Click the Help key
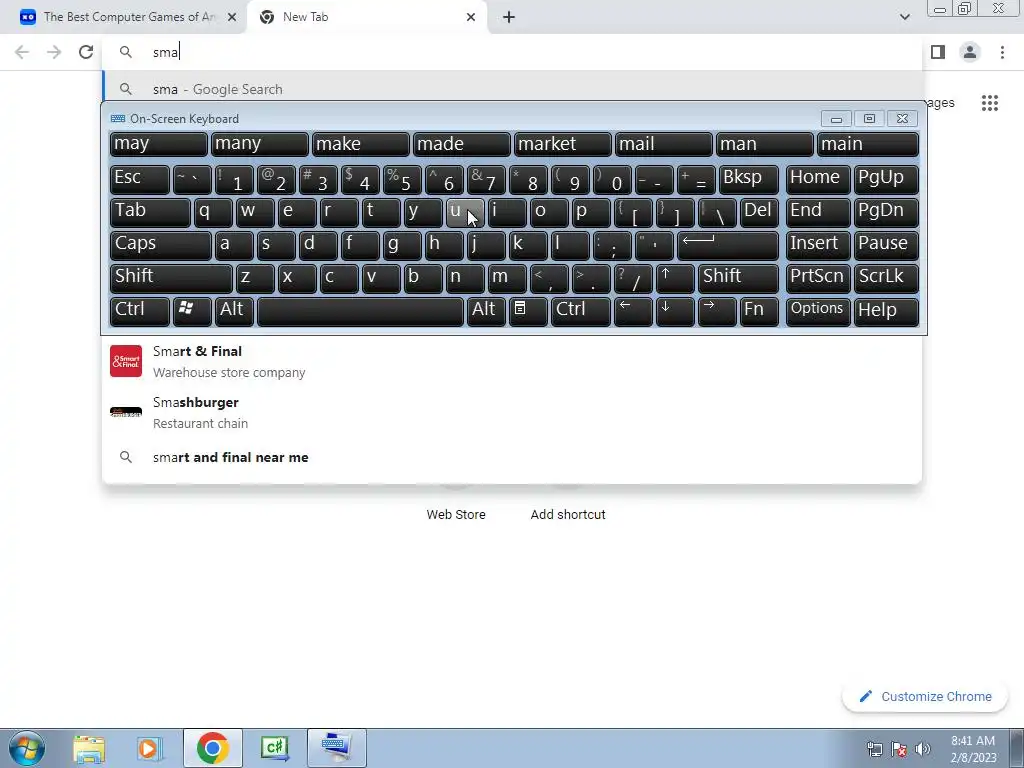Screen dimensions: 1024x768 [886, 311]
